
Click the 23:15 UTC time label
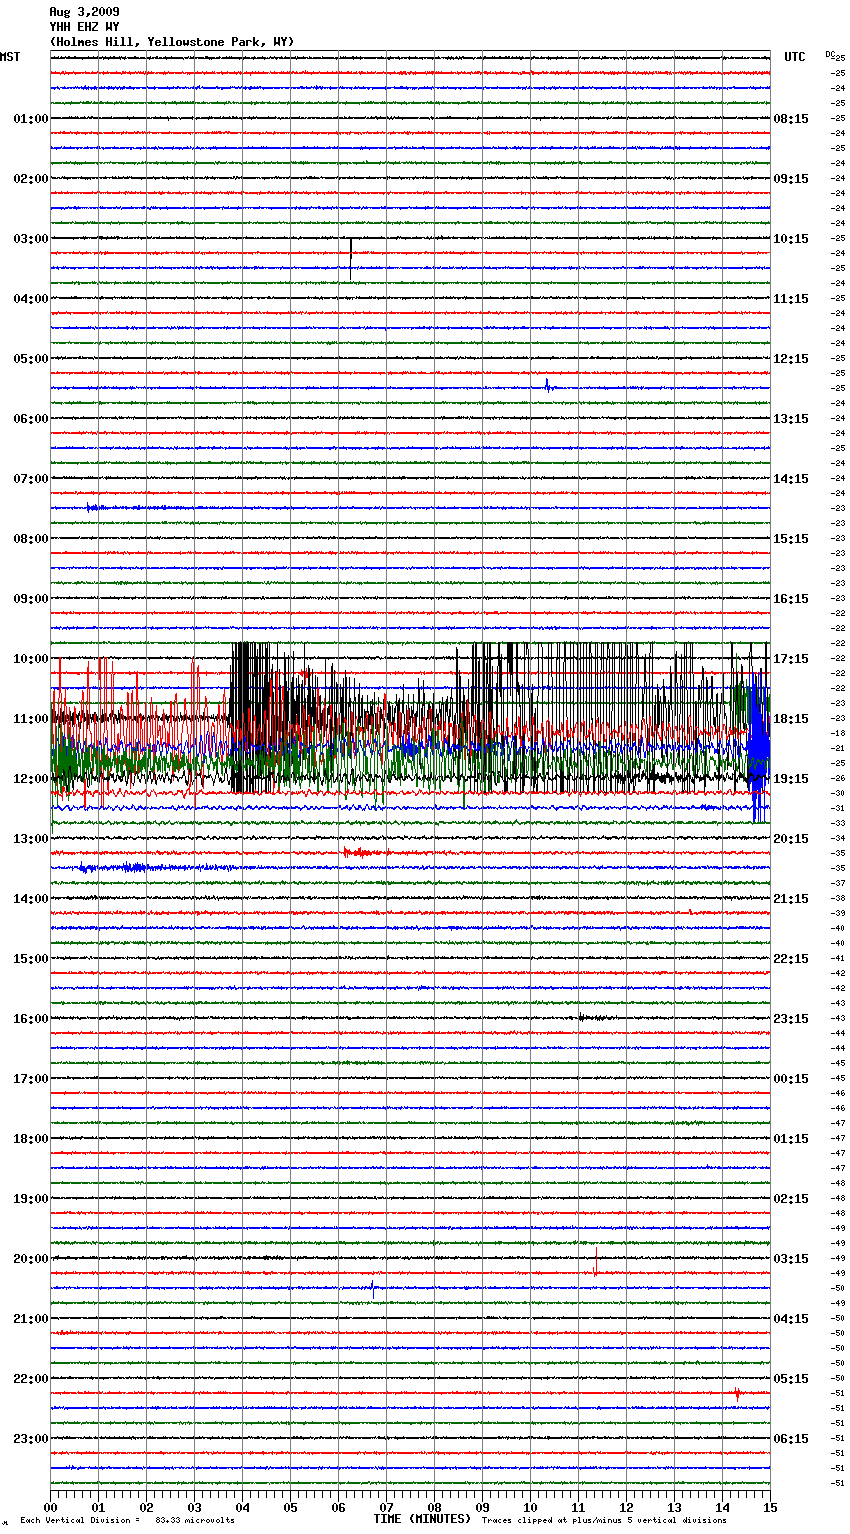tap(791, 1019)
